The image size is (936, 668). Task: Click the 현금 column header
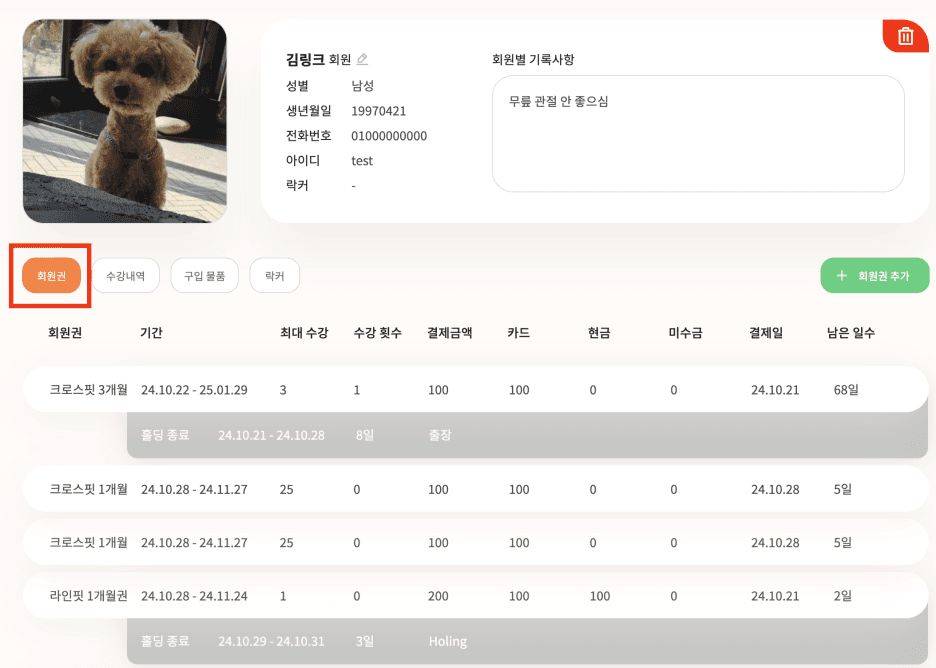tap(599, 333)
